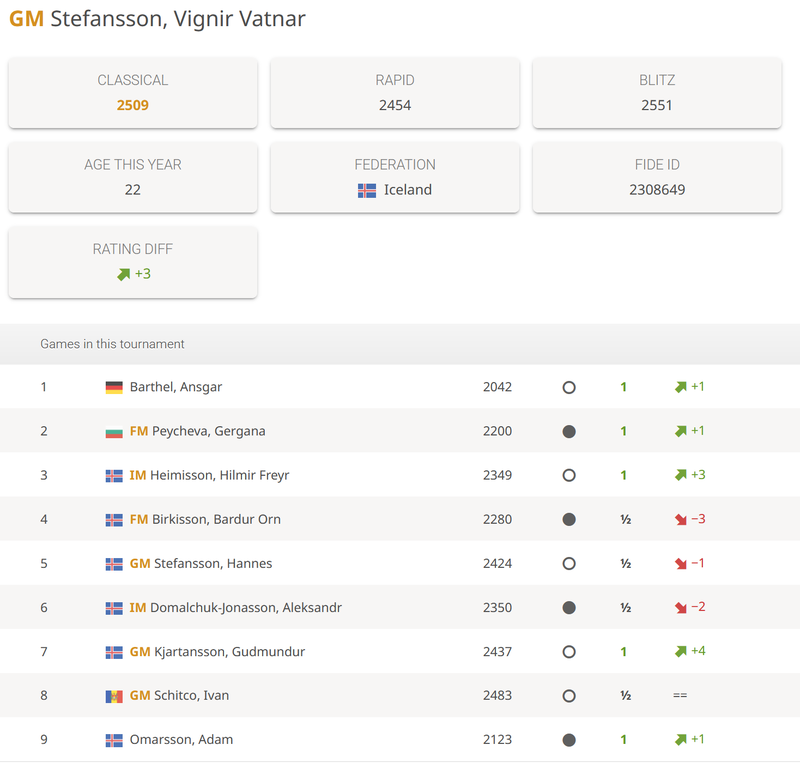Click green up arrow for Kjartansson's game
The height and width of the screenshot is (763, 800).
click(x=680, y=651)
